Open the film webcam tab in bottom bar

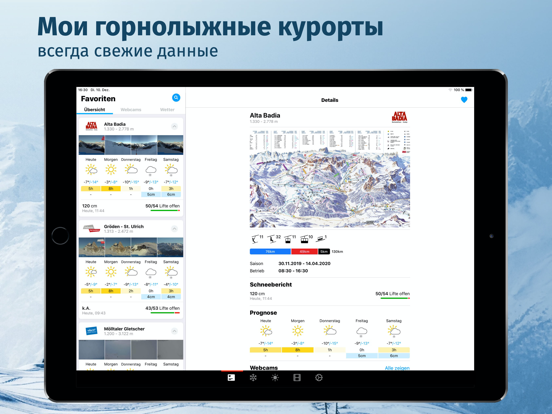(297, 378)
